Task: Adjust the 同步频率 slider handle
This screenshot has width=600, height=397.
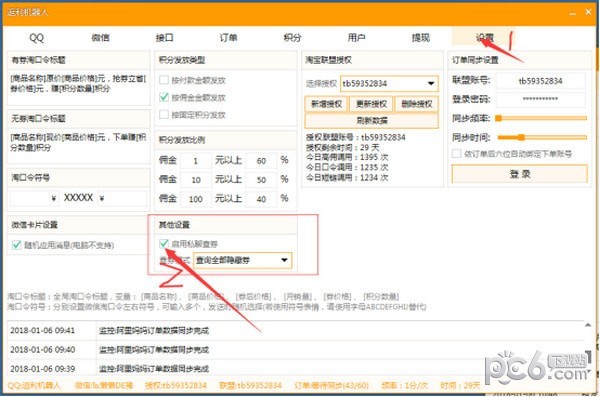Action: click(x=498, y=118)
